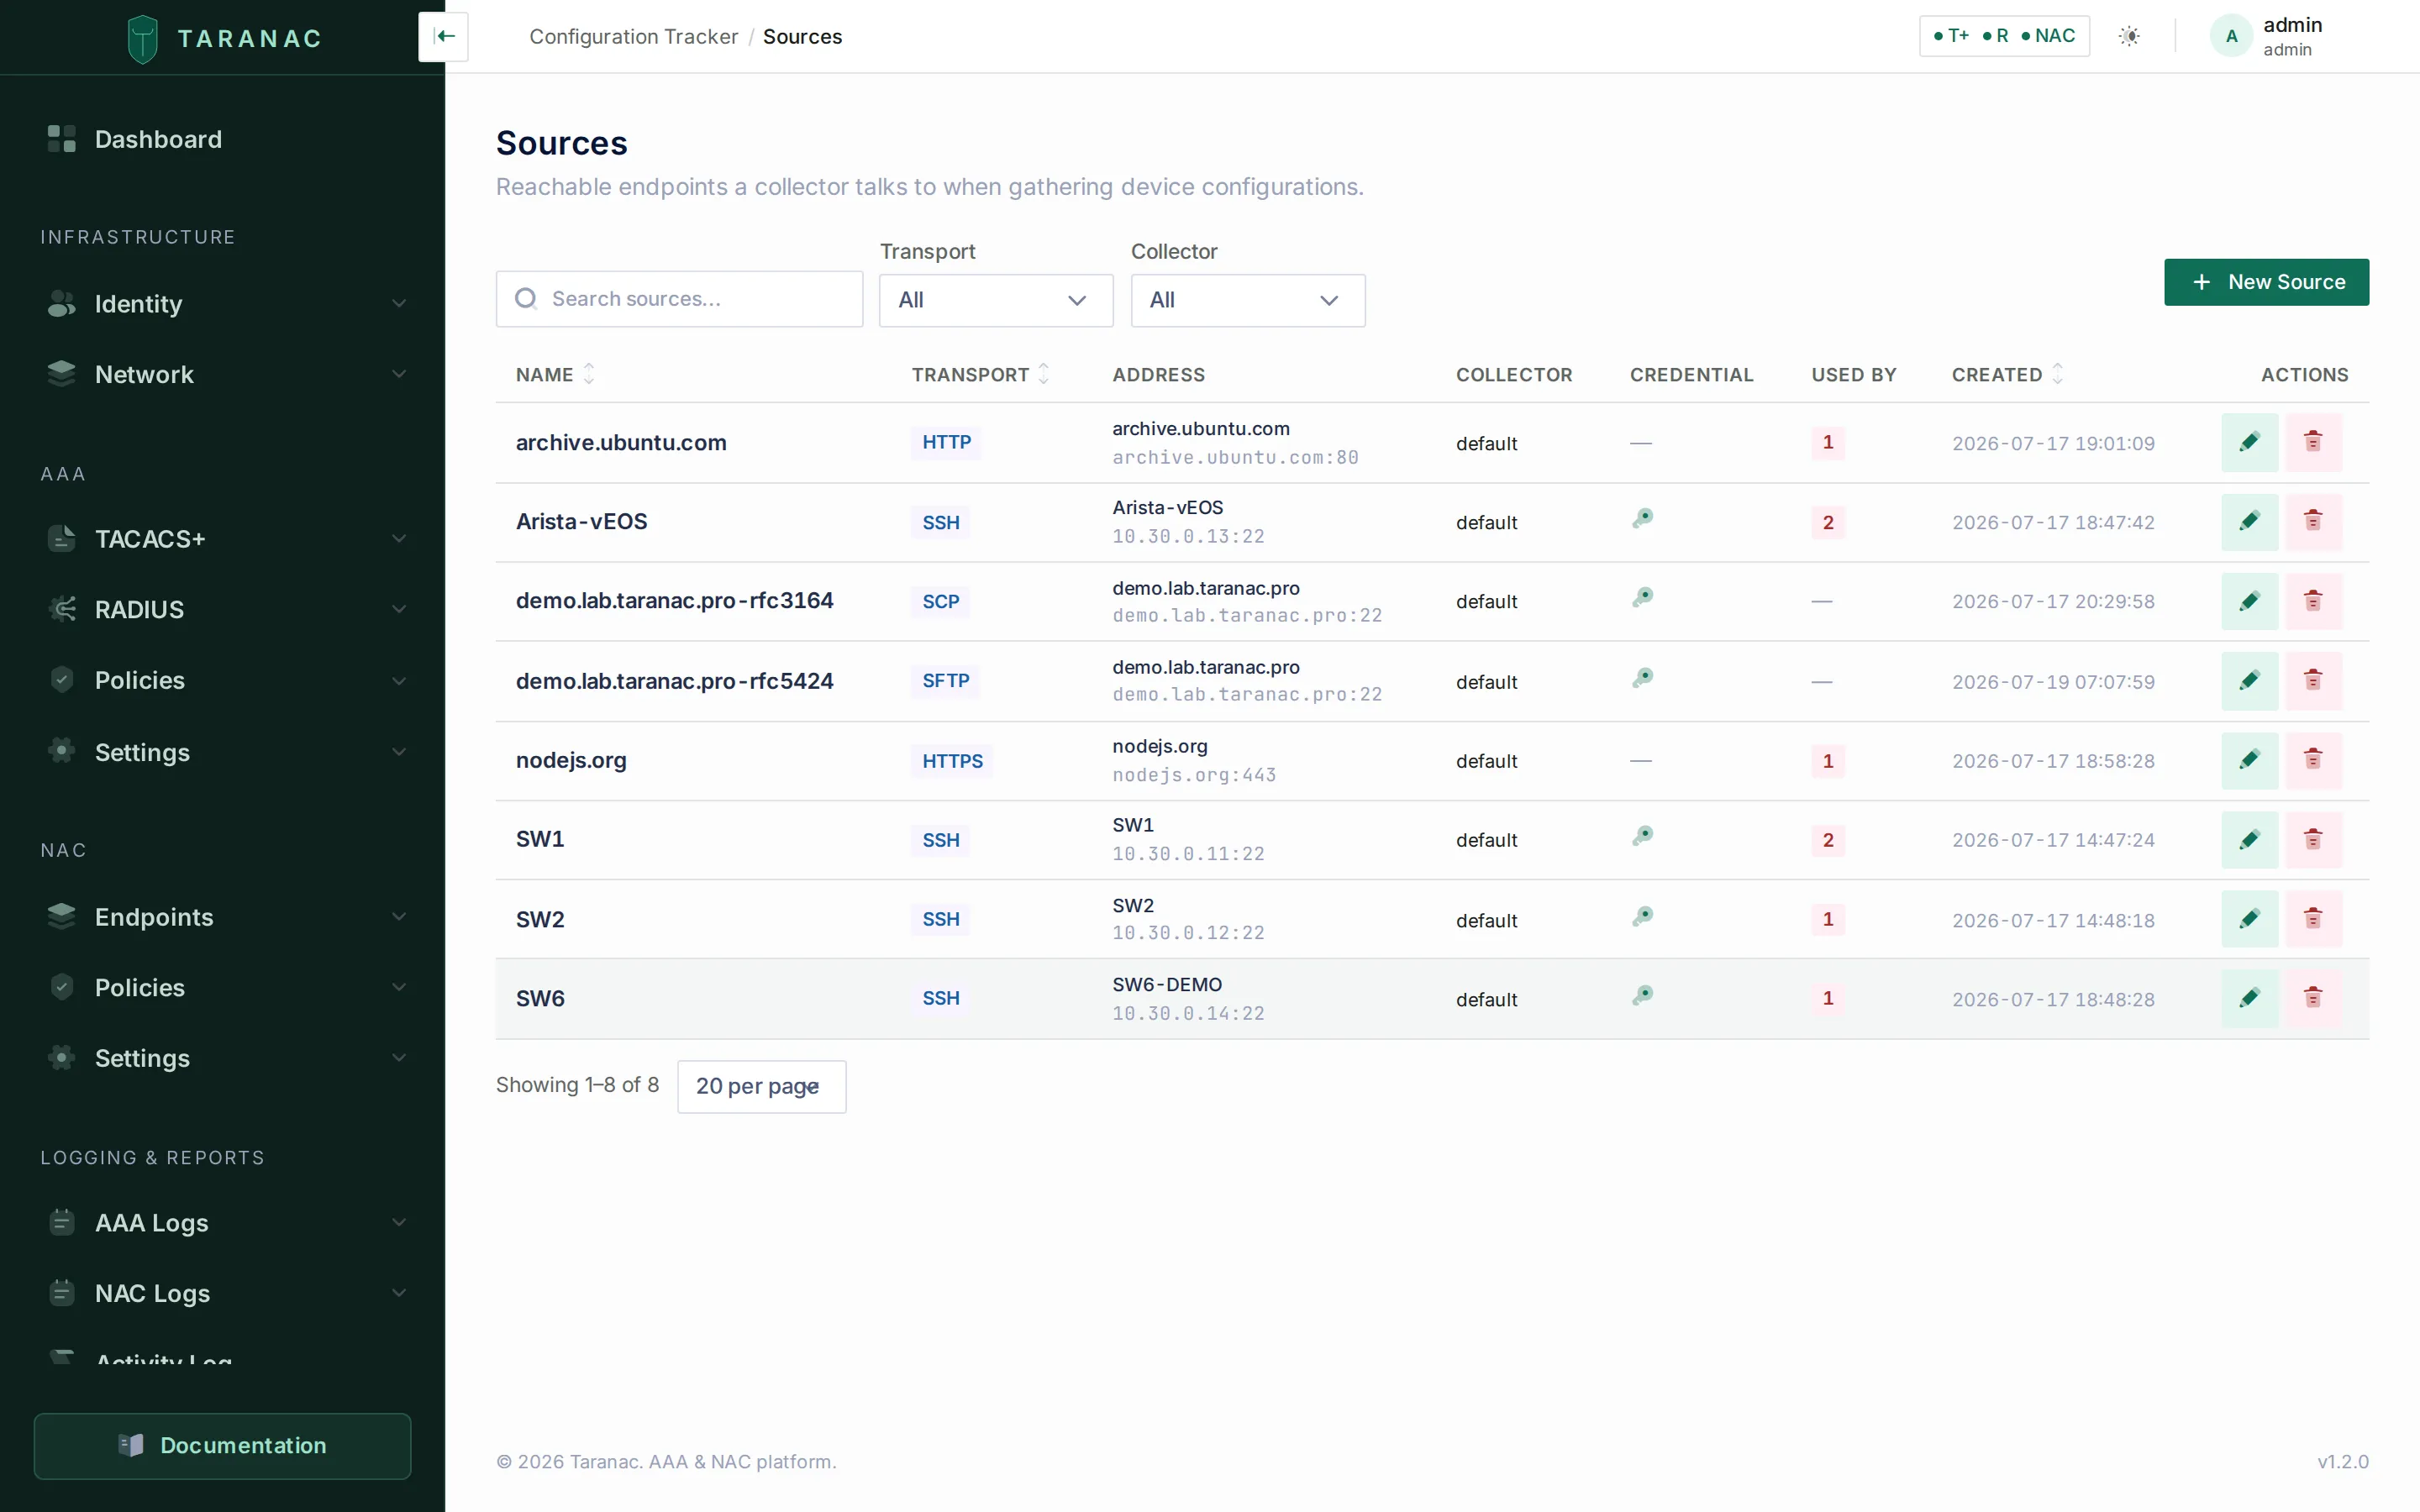Toggle the light/dark theme sun icon

point(2129,36)
